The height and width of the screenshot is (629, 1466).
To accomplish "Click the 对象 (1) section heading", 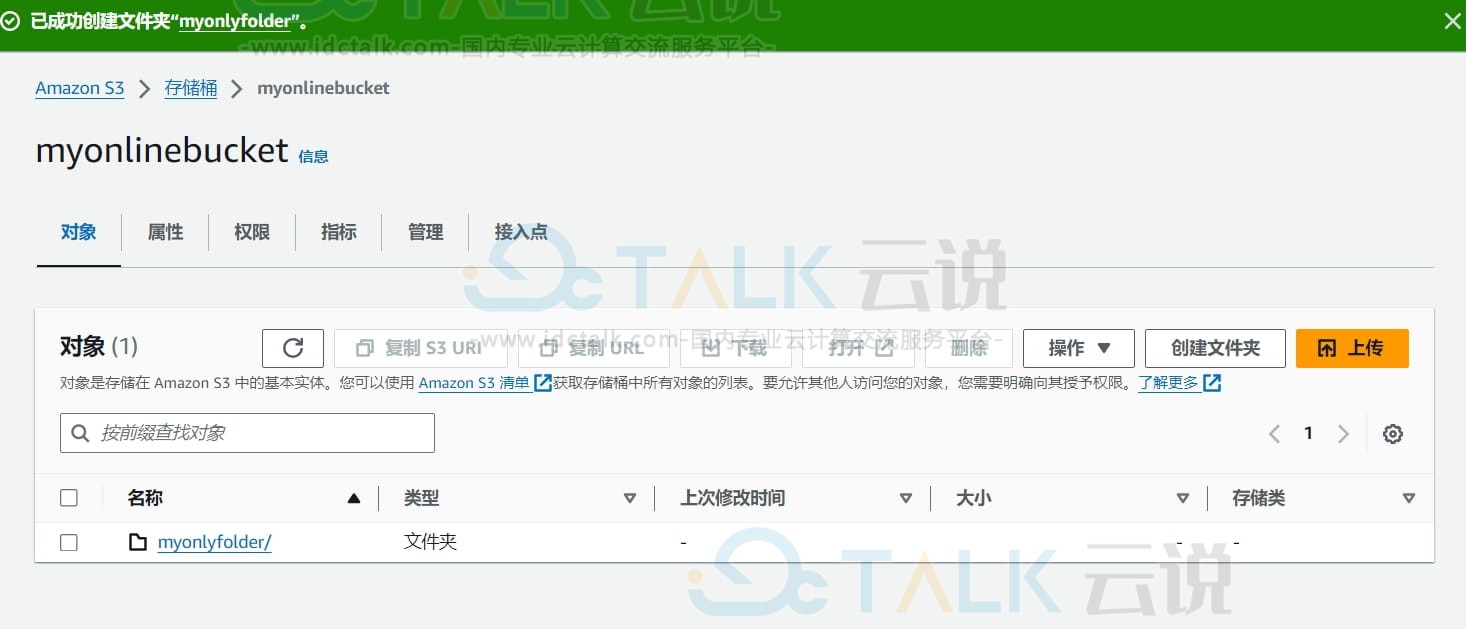I will tap(99, 347).
